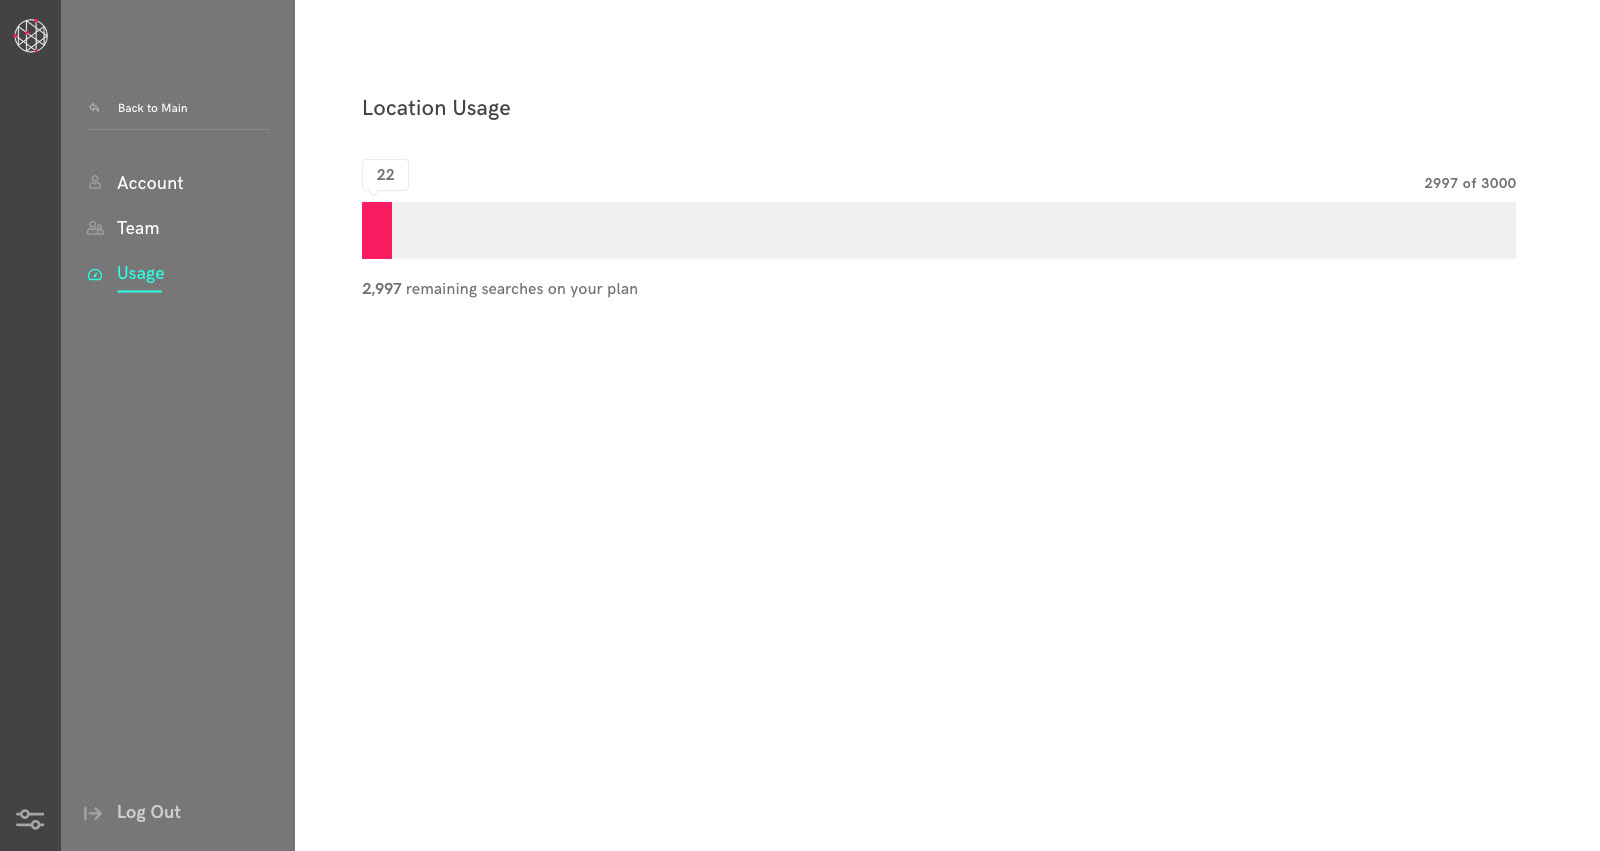Click the remaining searches on your plan text
Screen dimensions: 1600x851
(521, 289)
